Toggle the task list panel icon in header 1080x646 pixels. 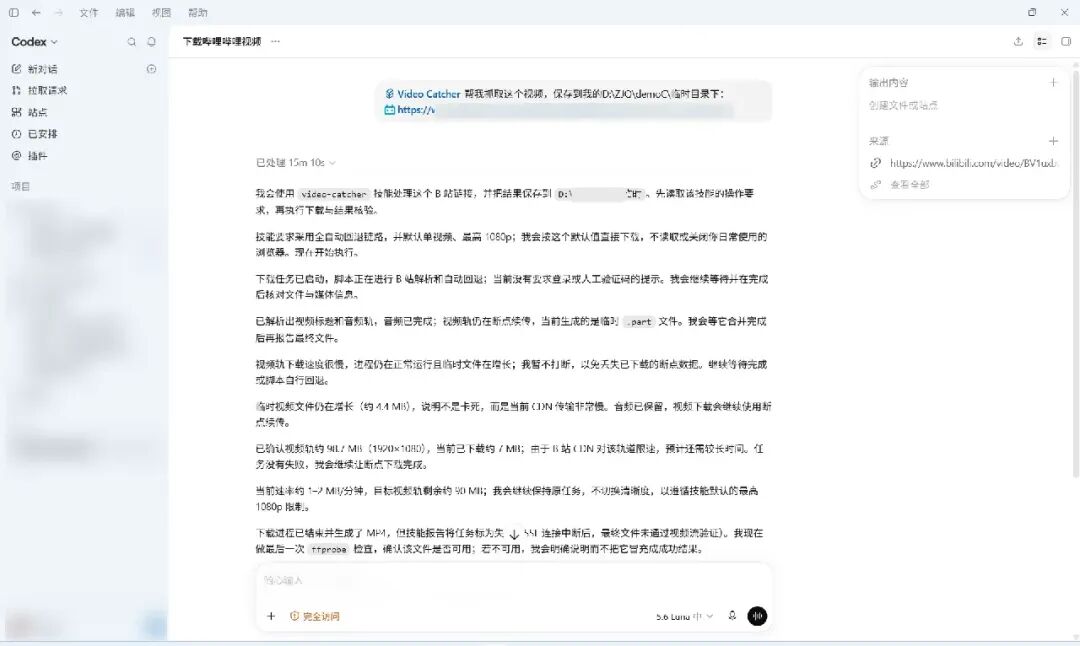[x=1042, y=41]
